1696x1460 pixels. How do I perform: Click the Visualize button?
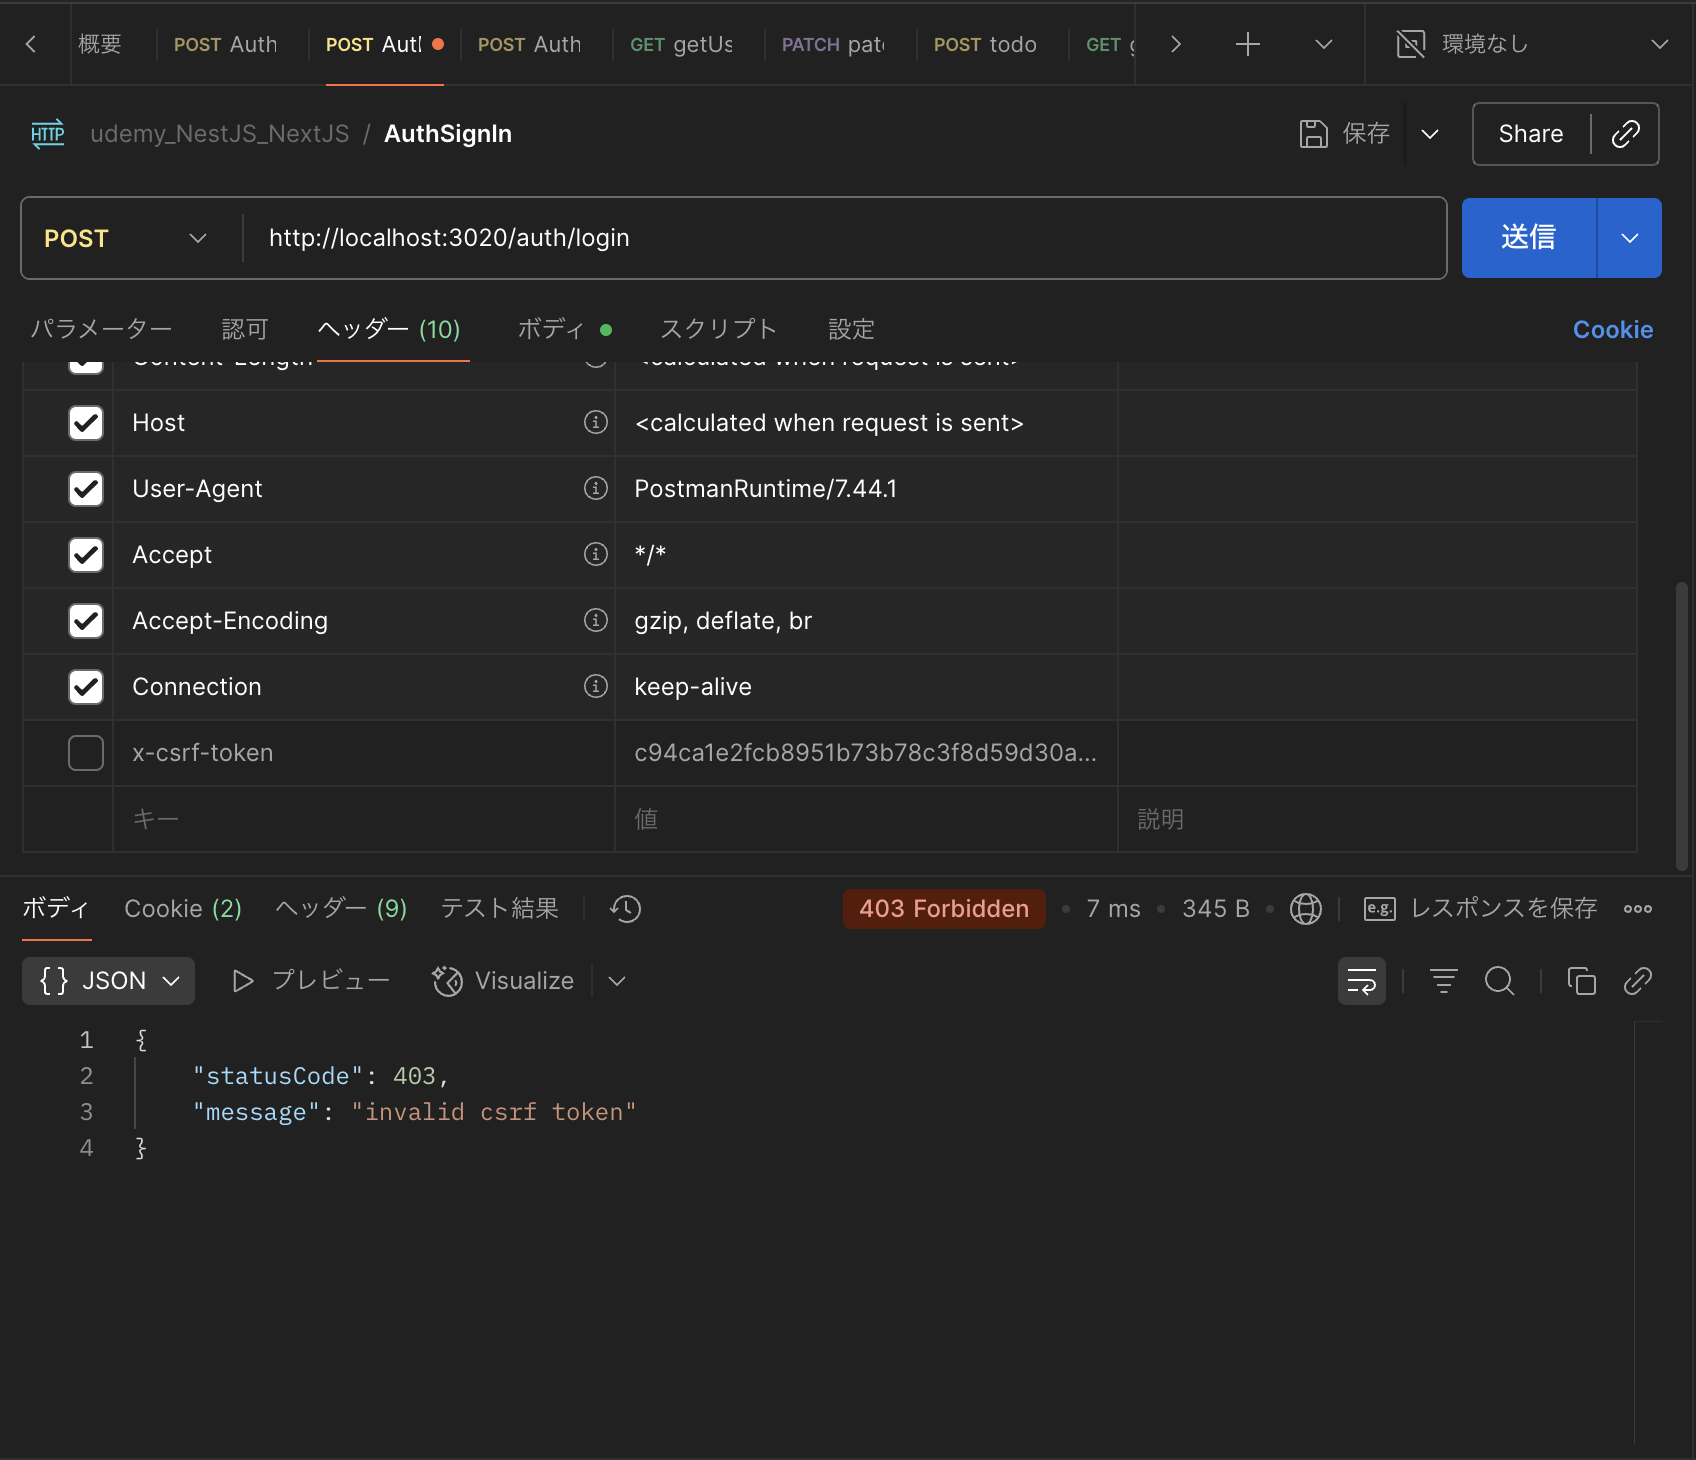[x=503, y=981]
